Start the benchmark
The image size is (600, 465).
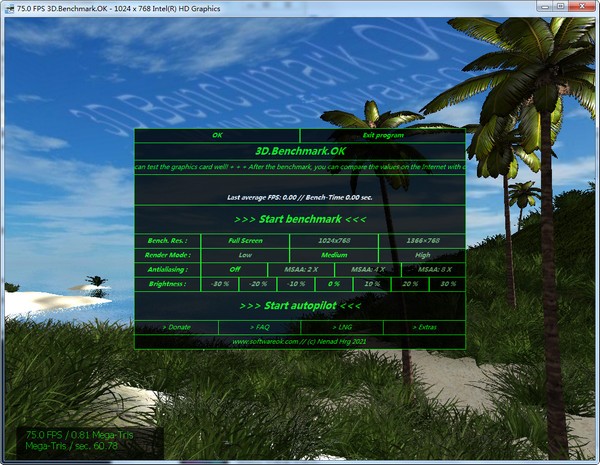point(300,219)
